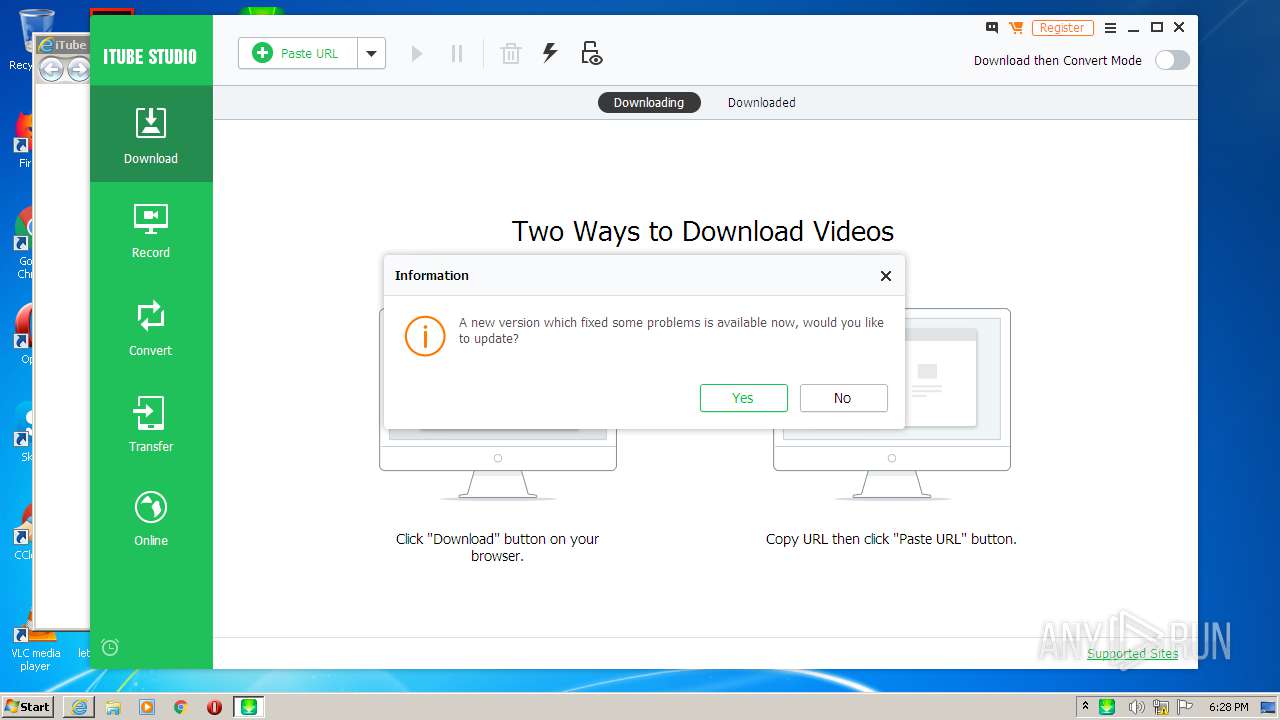Open the feedback chat icon
1280x720 pixels.
click(992, 28)
